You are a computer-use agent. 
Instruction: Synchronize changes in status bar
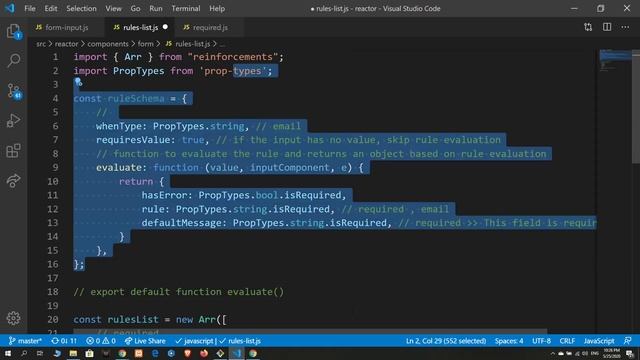(64, 341)
